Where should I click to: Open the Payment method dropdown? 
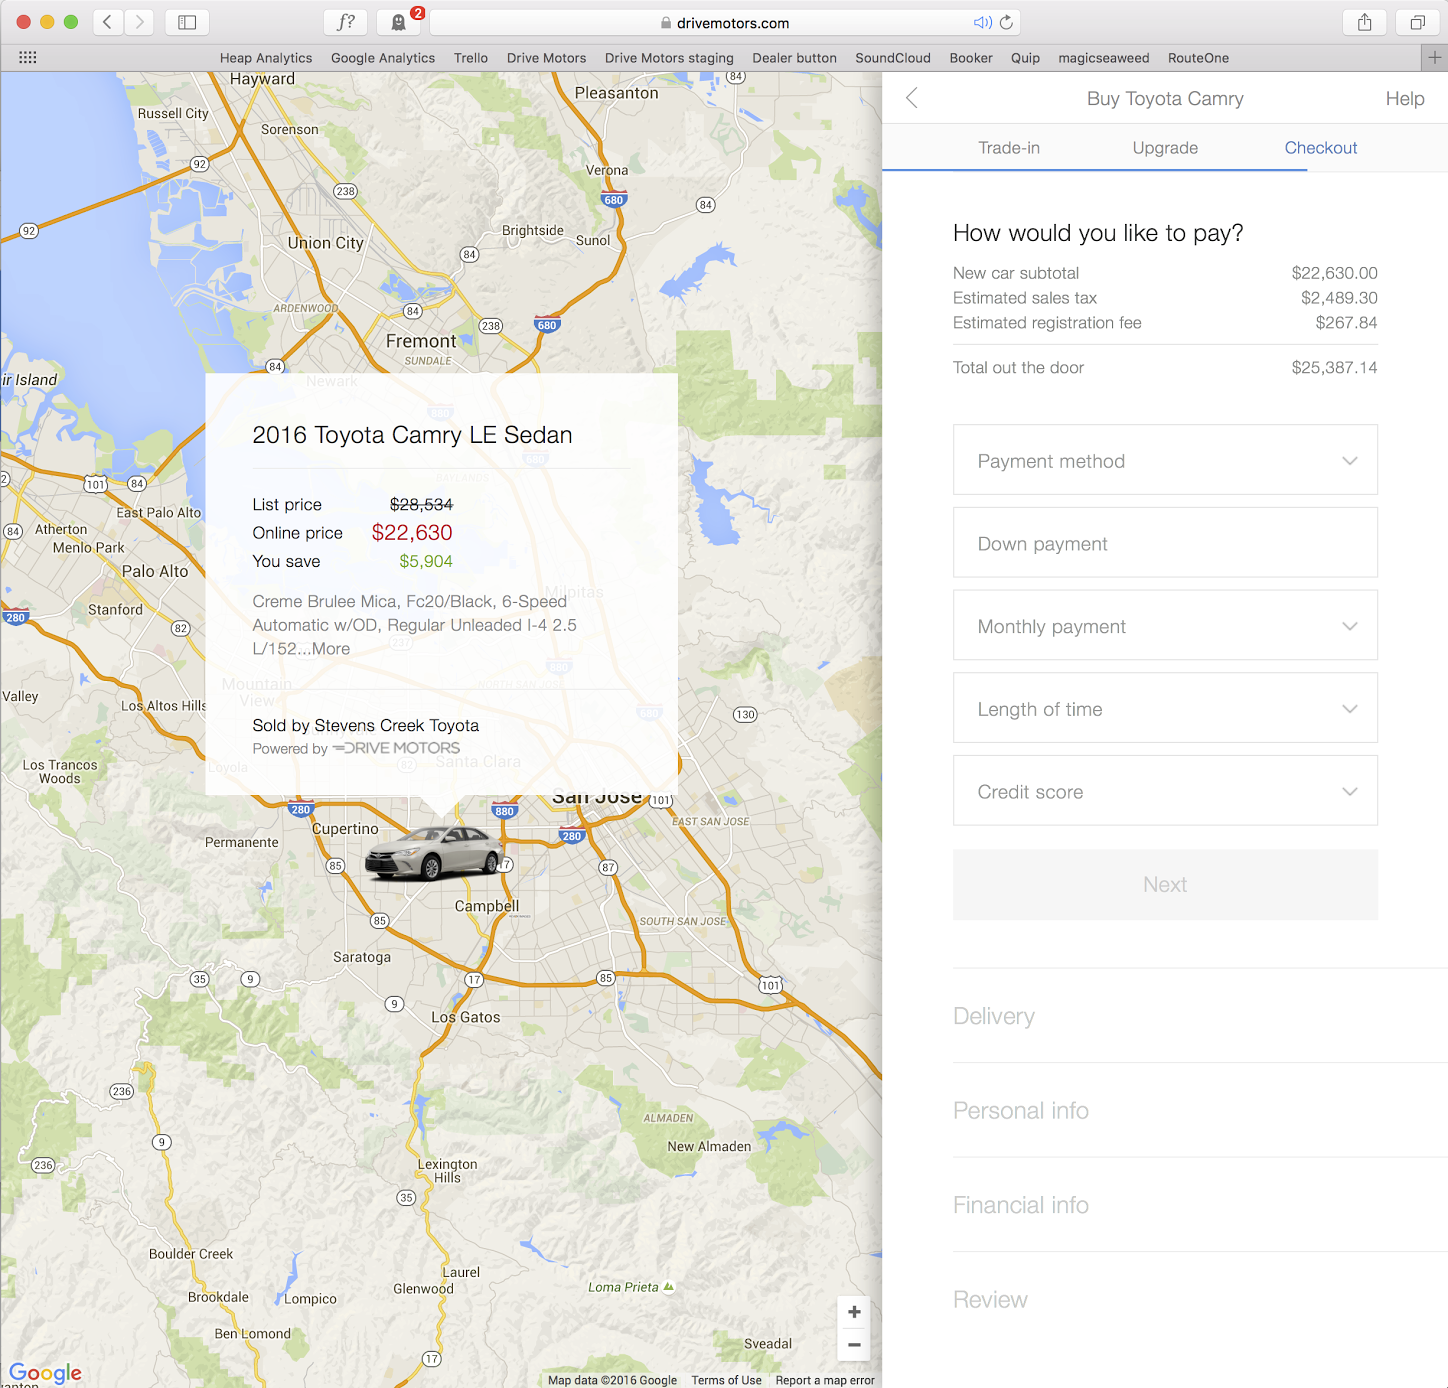tap(1165, 460)
